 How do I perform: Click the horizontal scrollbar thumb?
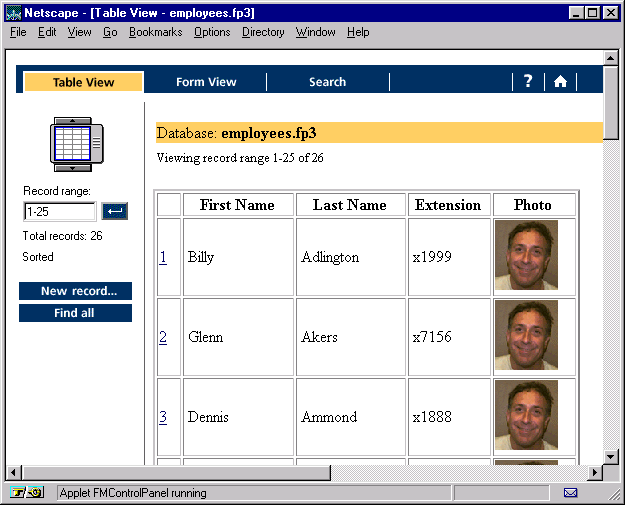coord(176,473)
